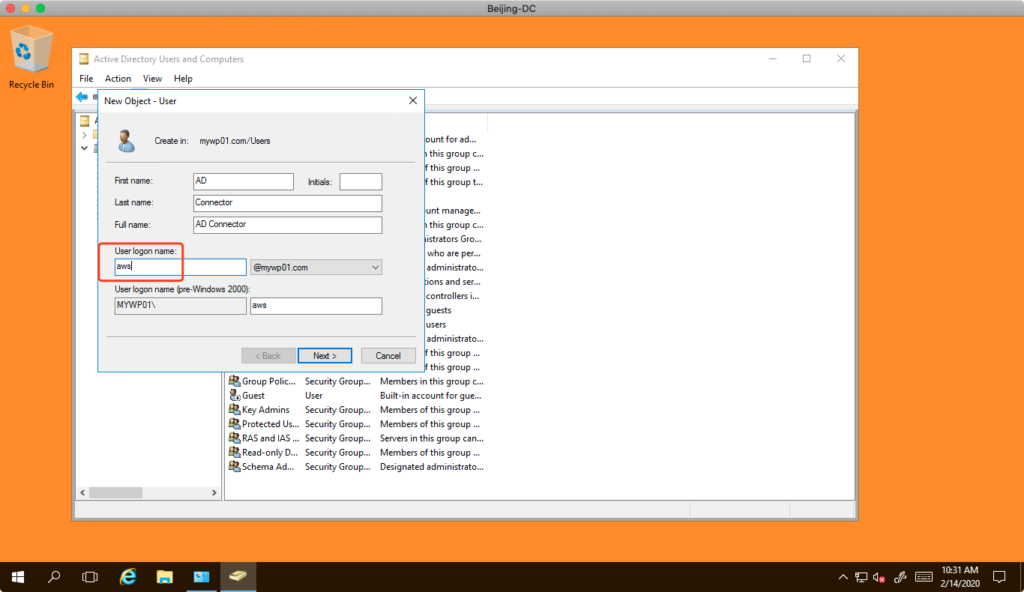The image size is (1024, 592).
Task: Collapse the expanded domain tree node
Action: click(85, 147)
